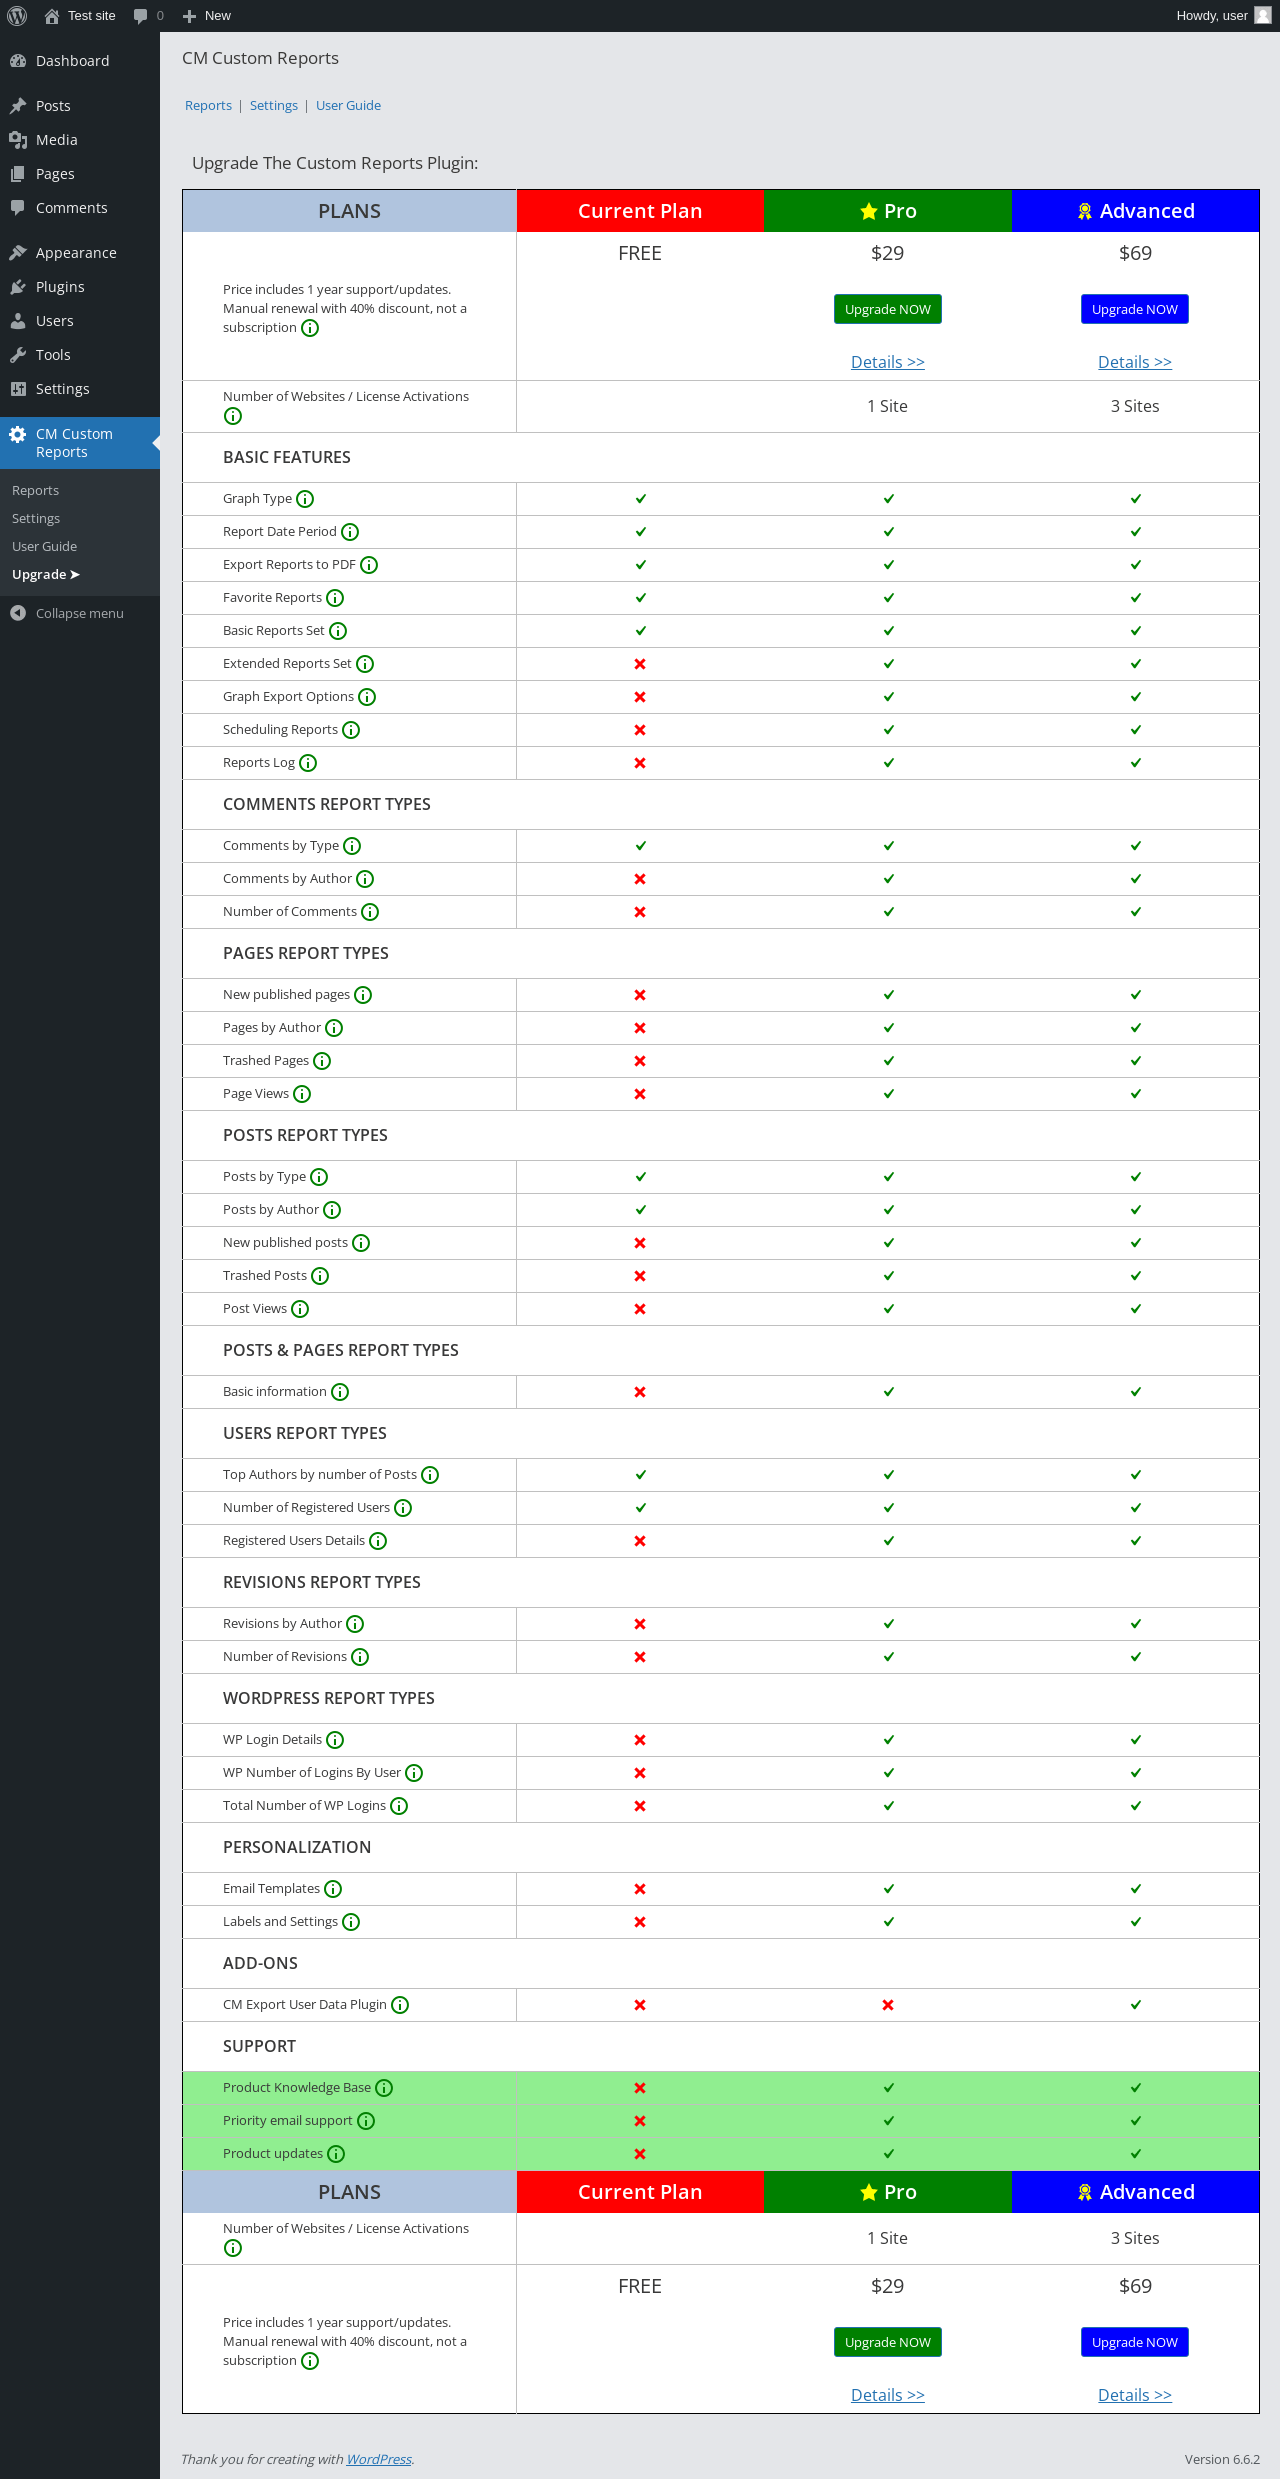Click info icon beside Export Reports to PDF
The image size is (1280, 2479).
(369, 565)
